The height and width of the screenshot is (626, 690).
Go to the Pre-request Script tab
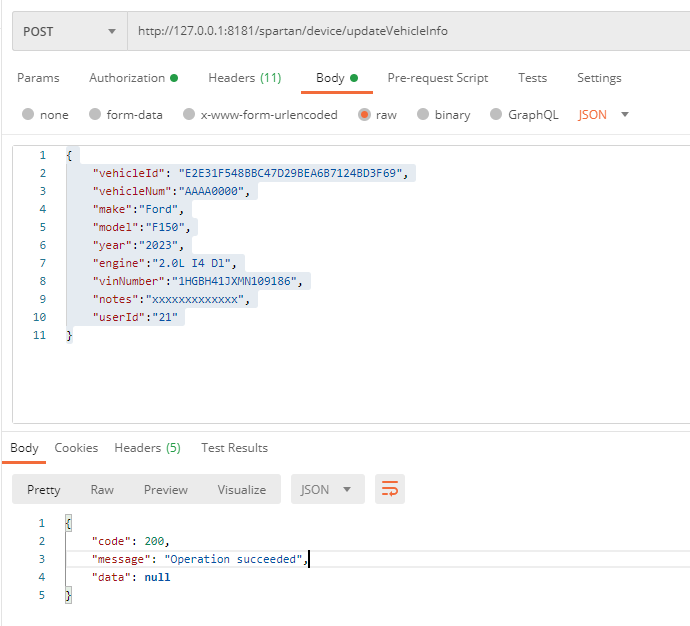[438, 78]
